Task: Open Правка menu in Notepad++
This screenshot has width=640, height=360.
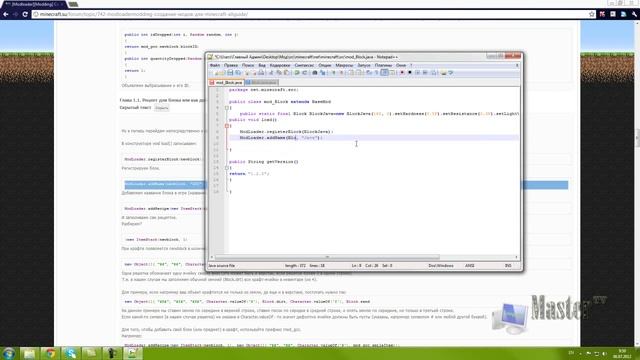Action: (231, 65)
